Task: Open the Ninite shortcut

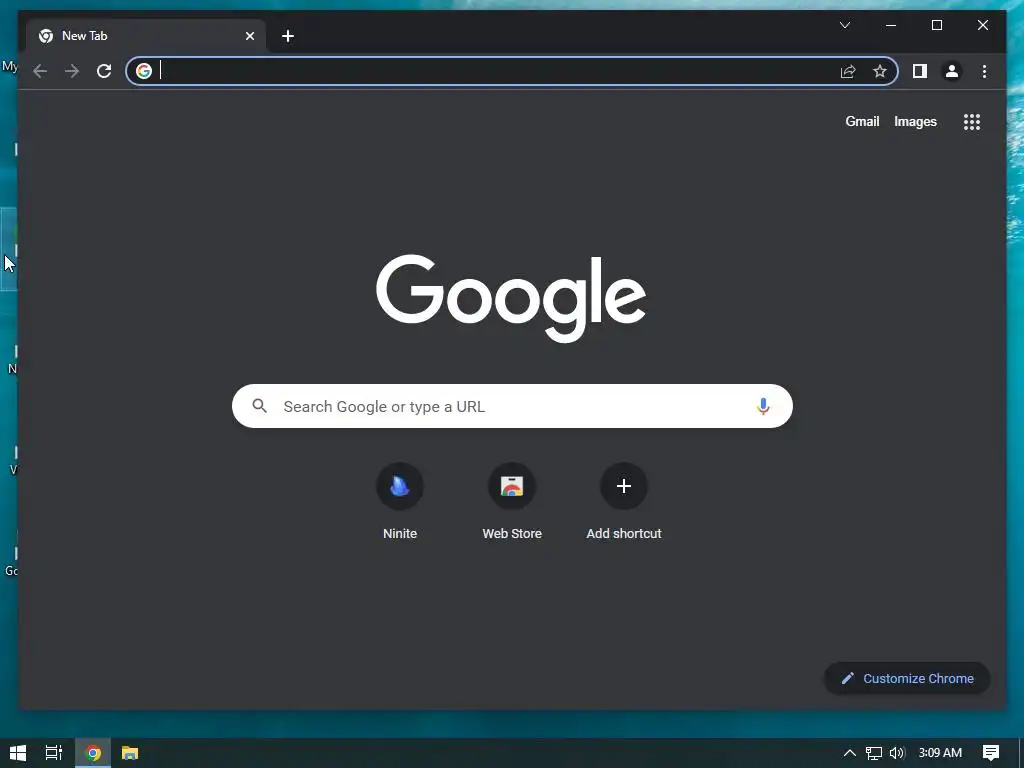Action: [400, 502]
